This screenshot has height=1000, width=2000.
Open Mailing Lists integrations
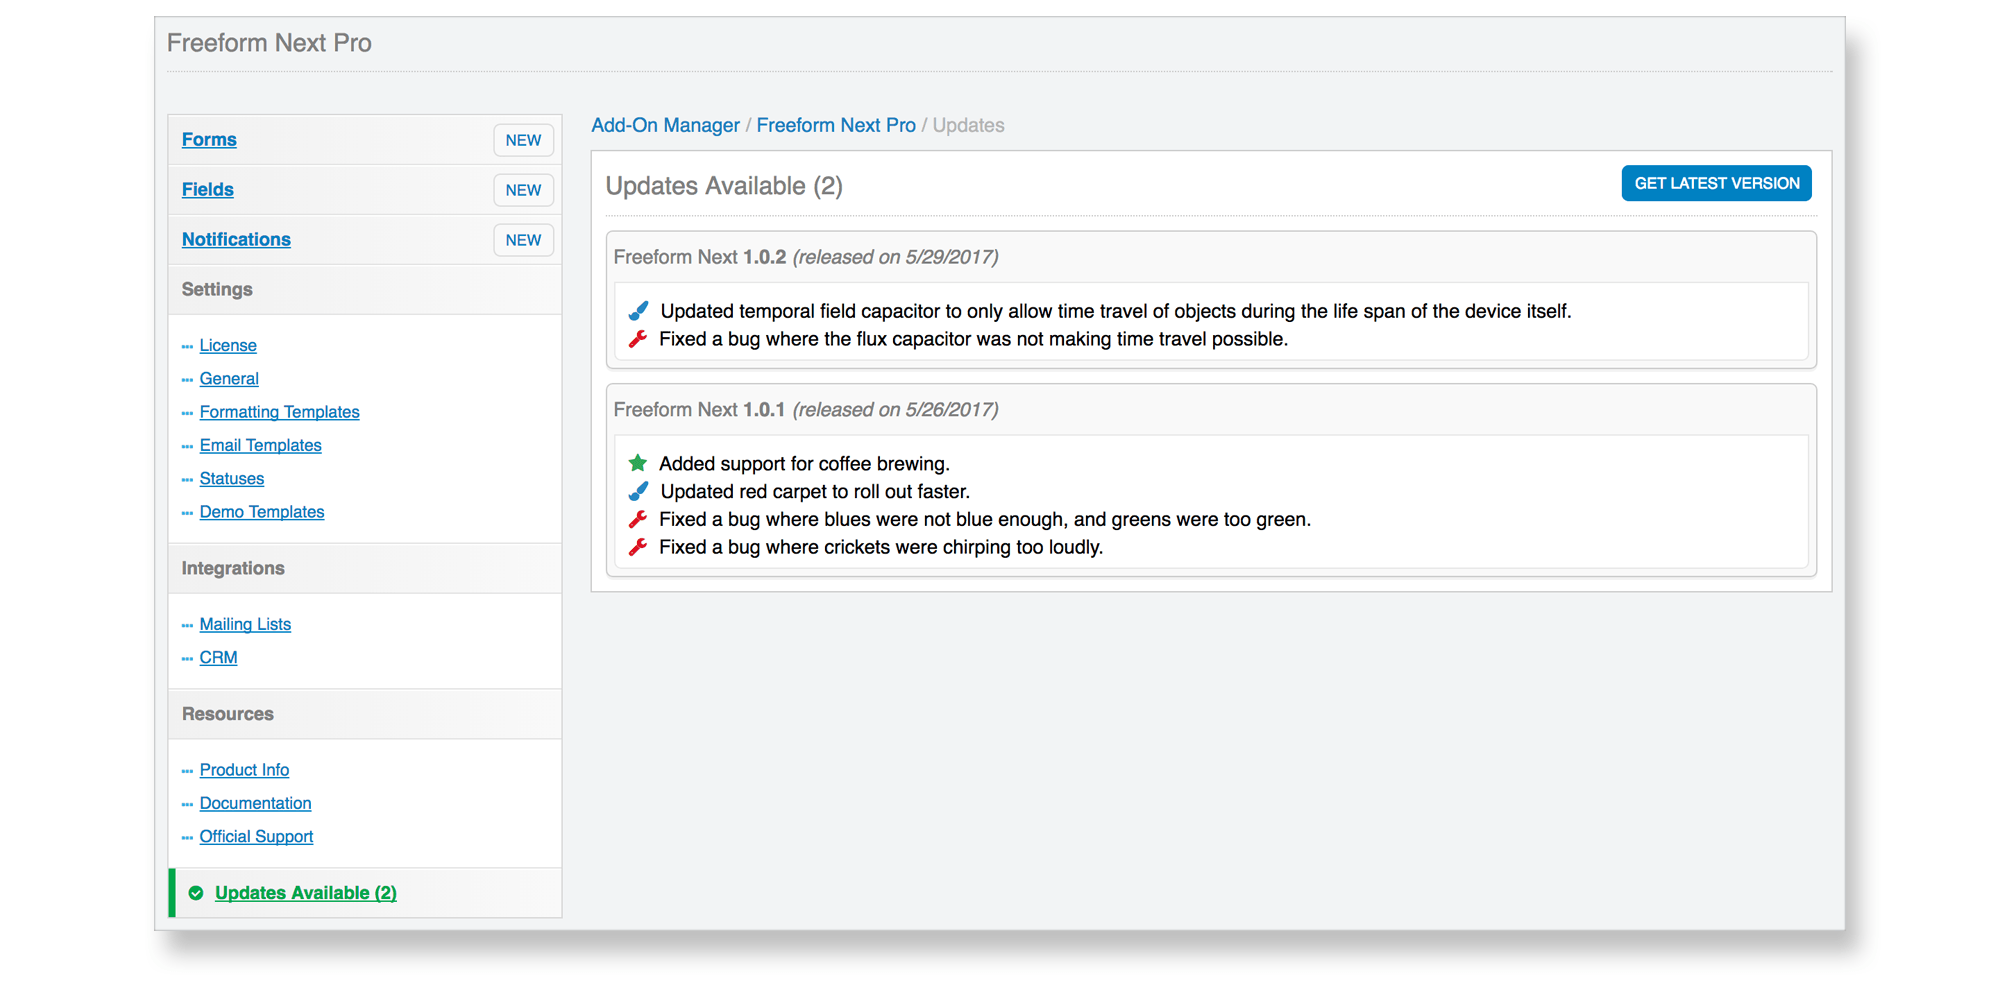click(245, 624)
